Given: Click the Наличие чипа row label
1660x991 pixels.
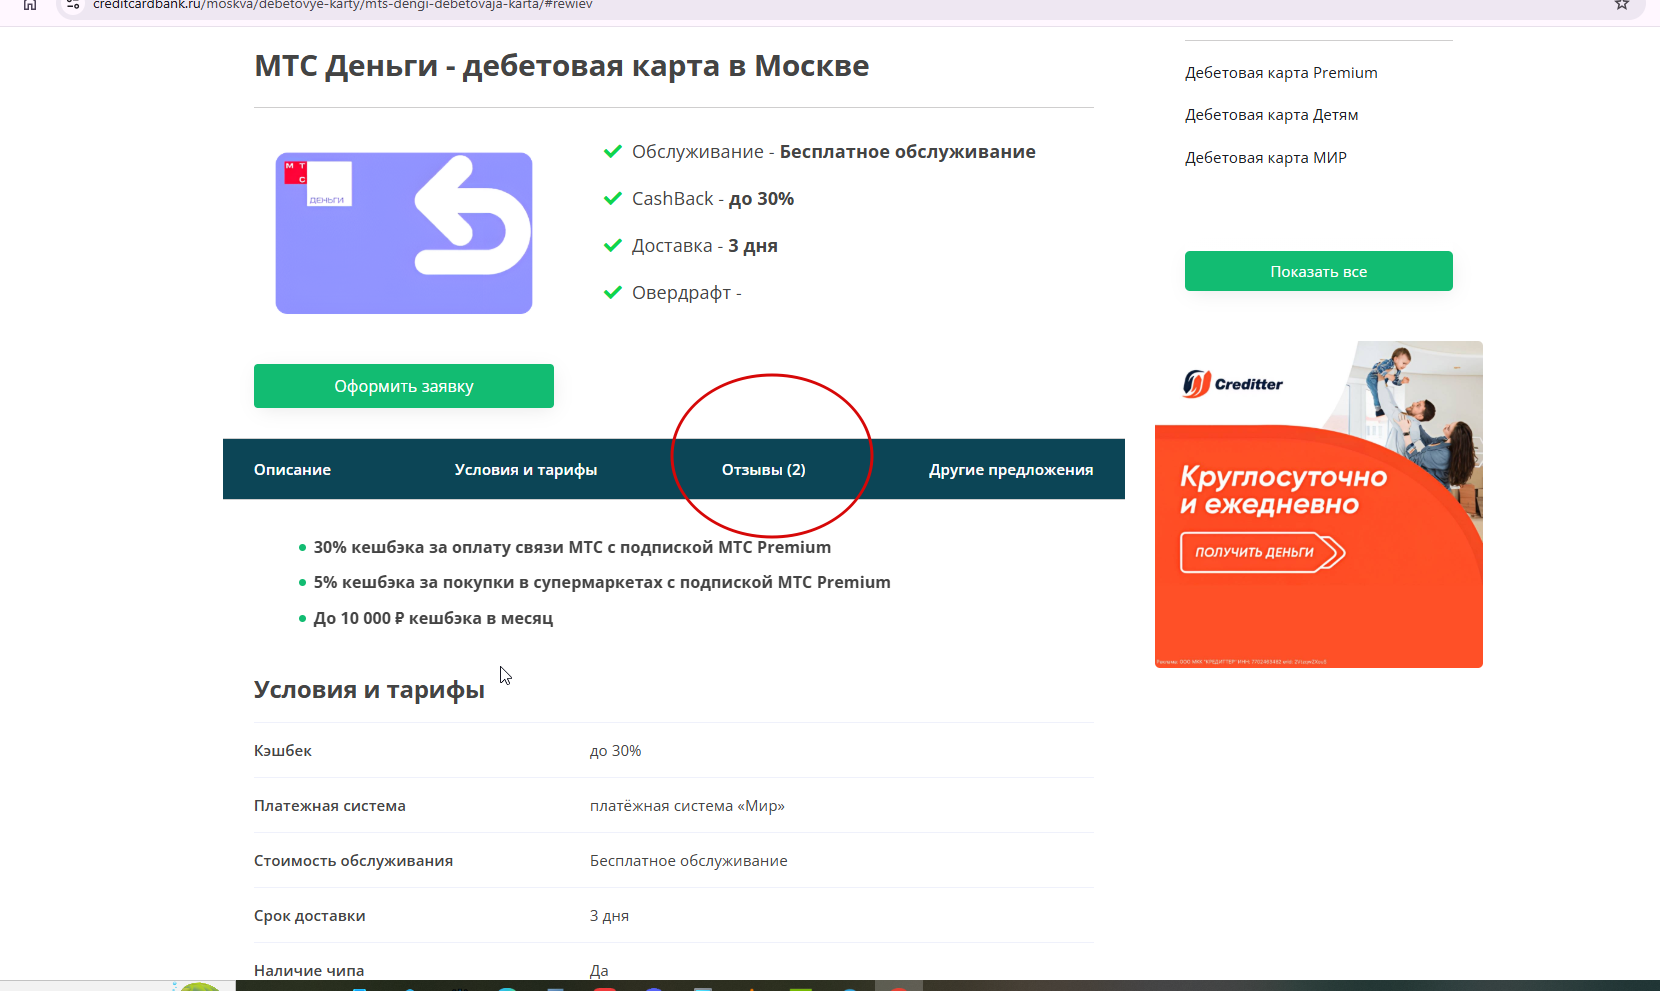Looking at the screenshot, I should pyautogui.click(x=309, y=970).
